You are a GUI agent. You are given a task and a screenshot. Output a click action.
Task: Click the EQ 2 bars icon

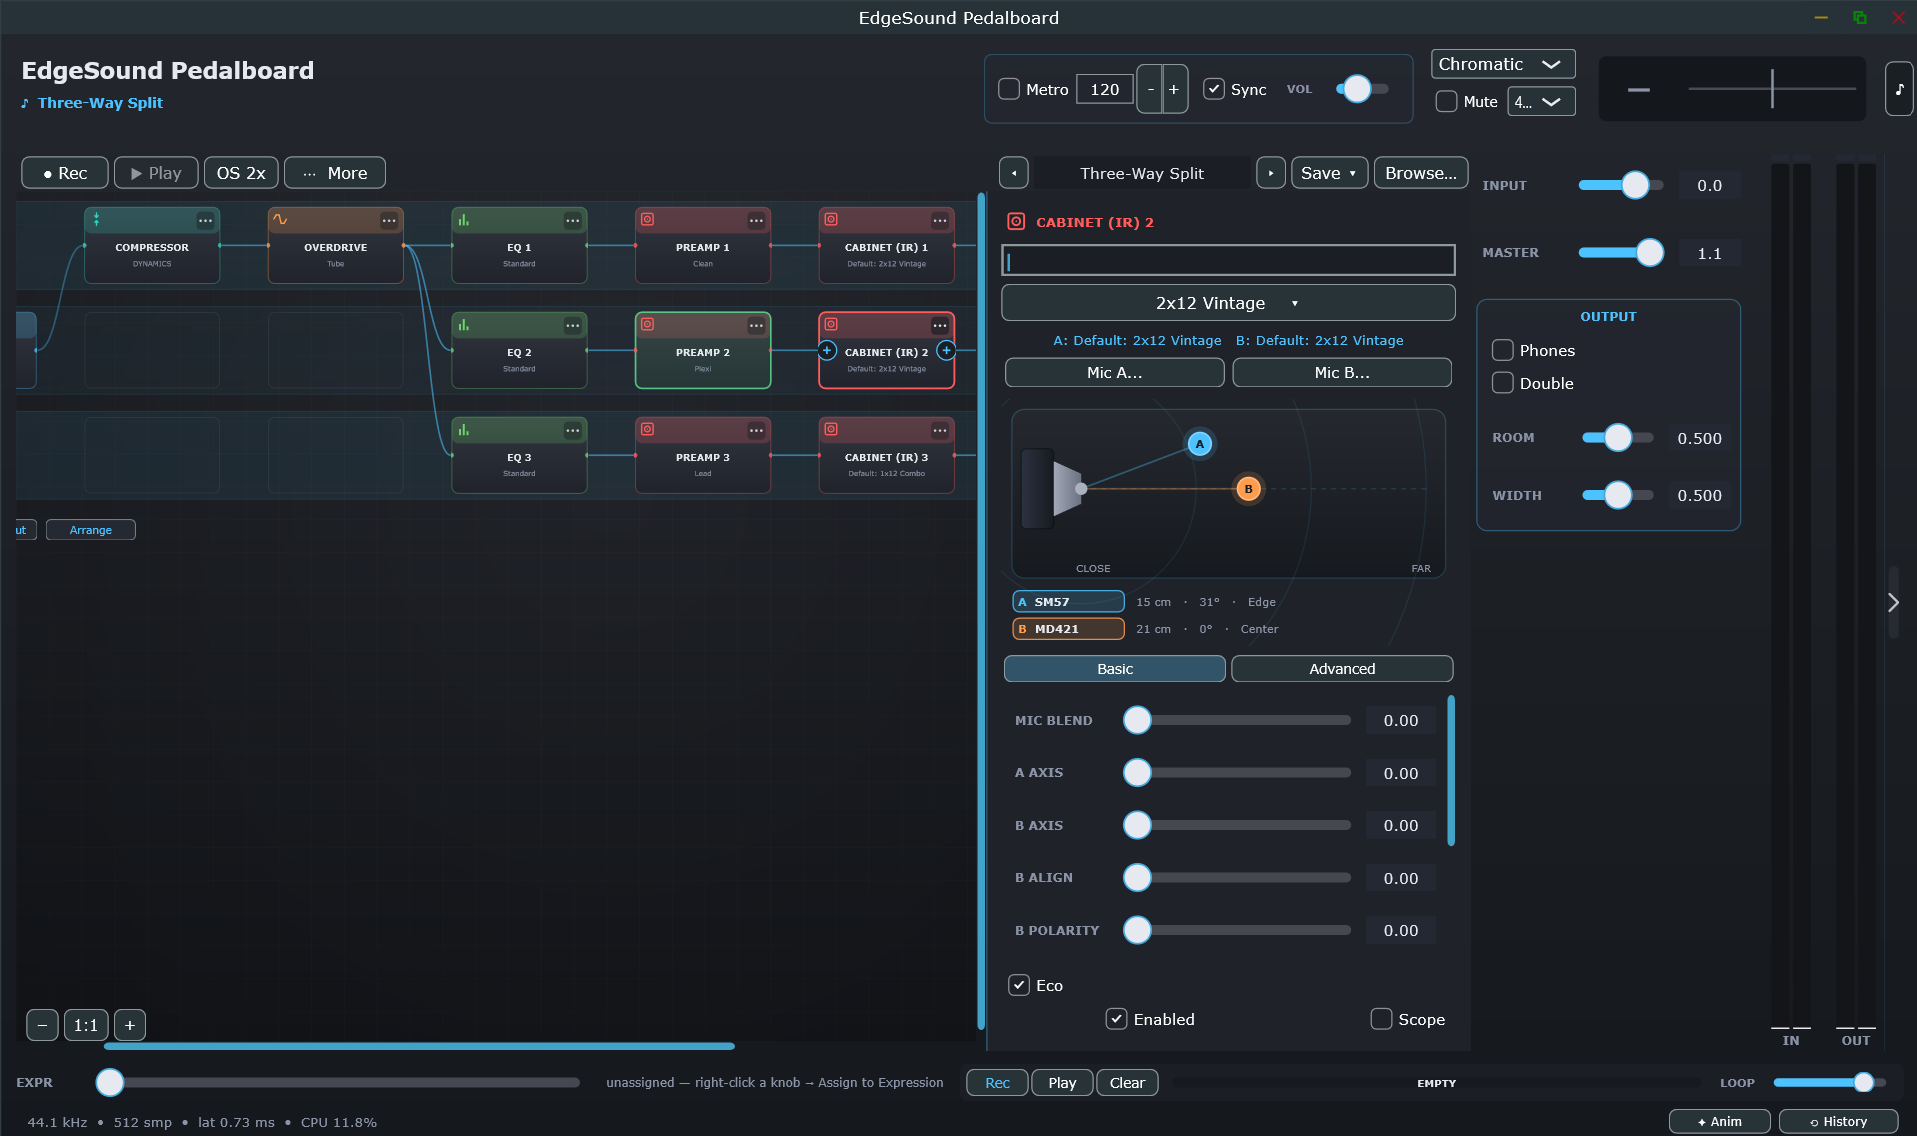coord(464,325)
